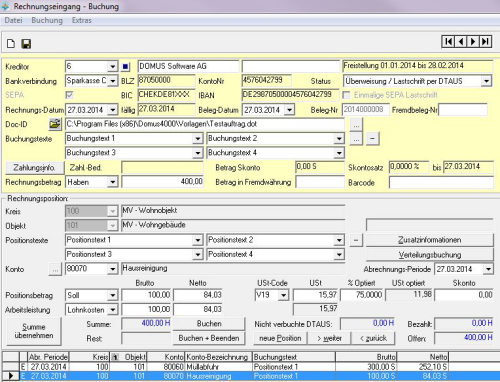The width and height of the screenshot is (500, 382).
Task: Click the Skonto 0,00 field
Action: pos(464,295)
